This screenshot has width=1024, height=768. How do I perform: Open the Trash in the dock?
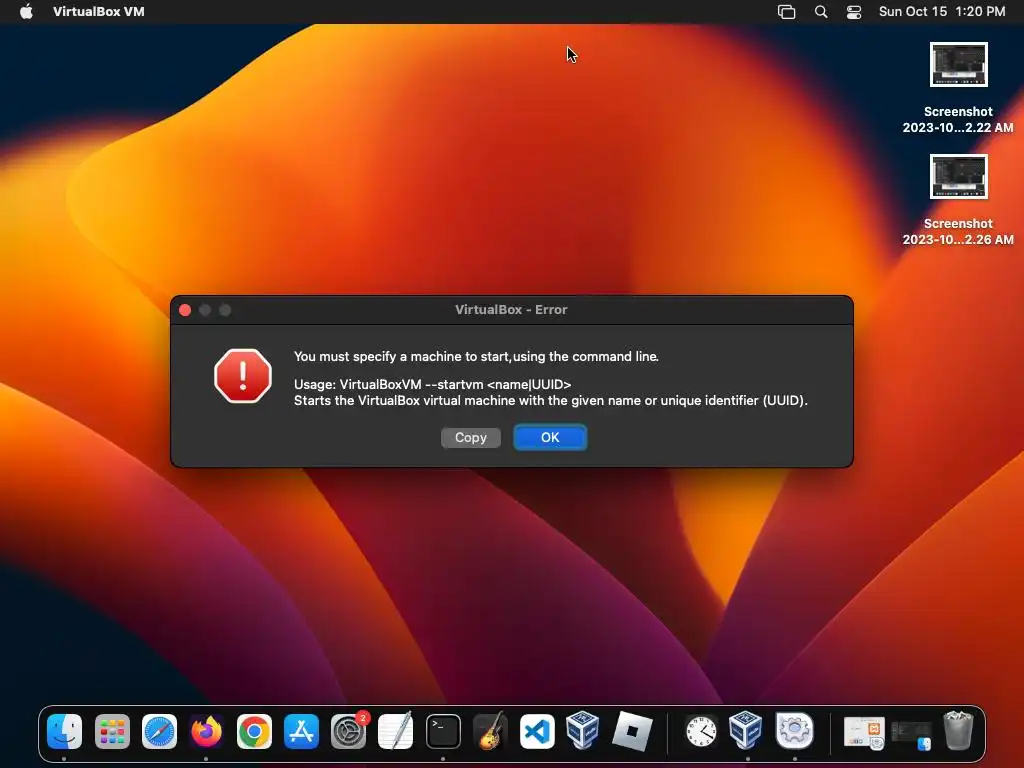(958, 731)
